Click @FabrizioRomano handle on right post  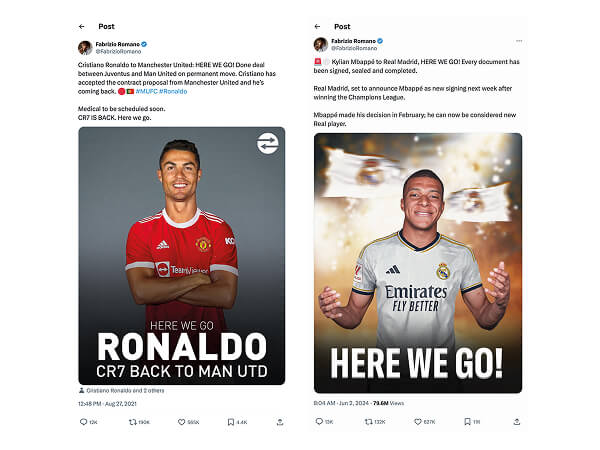click(354, 48)
